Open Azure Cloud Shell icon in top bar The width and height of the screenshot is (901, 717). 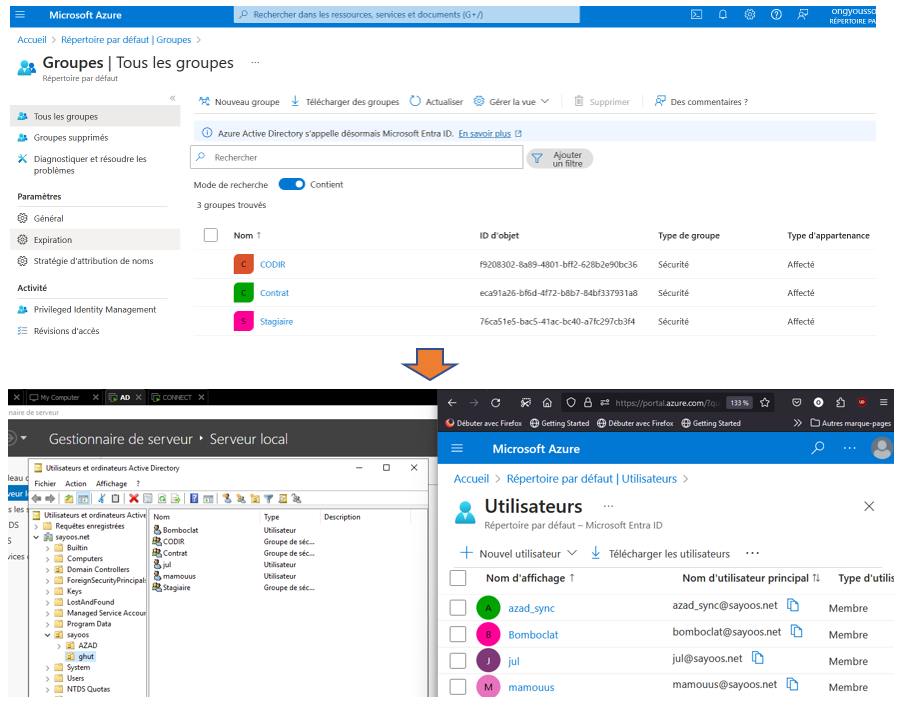(x=696, y=15)
